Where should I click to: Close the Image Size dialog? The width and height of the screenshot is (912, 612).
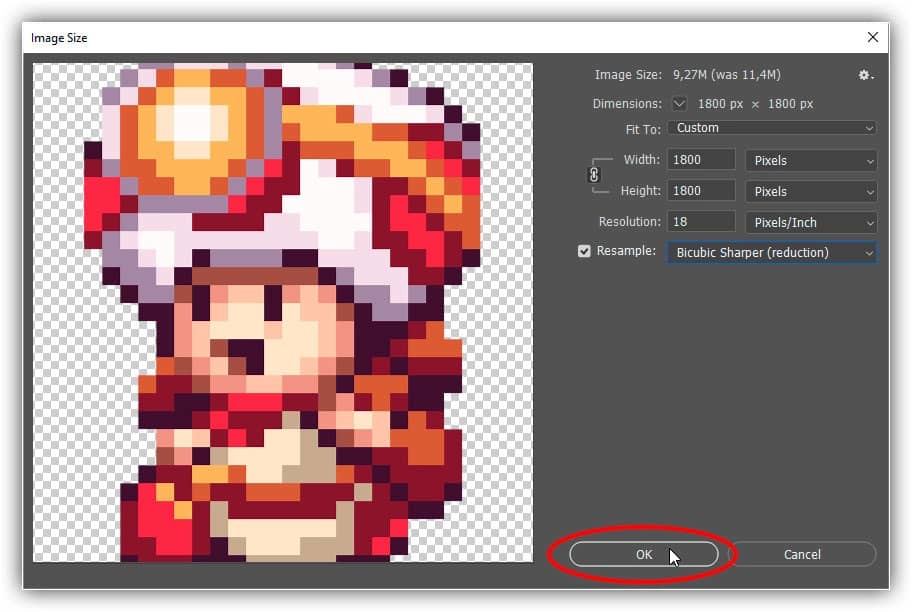pos(872,37)
